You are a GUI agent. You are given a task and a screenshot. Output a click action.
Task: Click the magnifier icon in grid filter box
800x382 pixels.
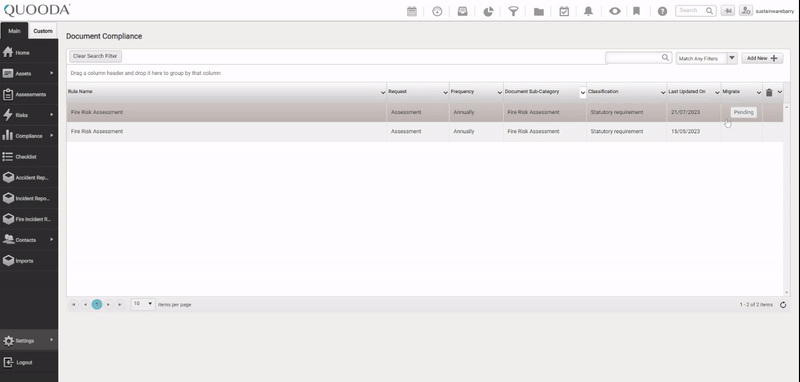(665, 58)
